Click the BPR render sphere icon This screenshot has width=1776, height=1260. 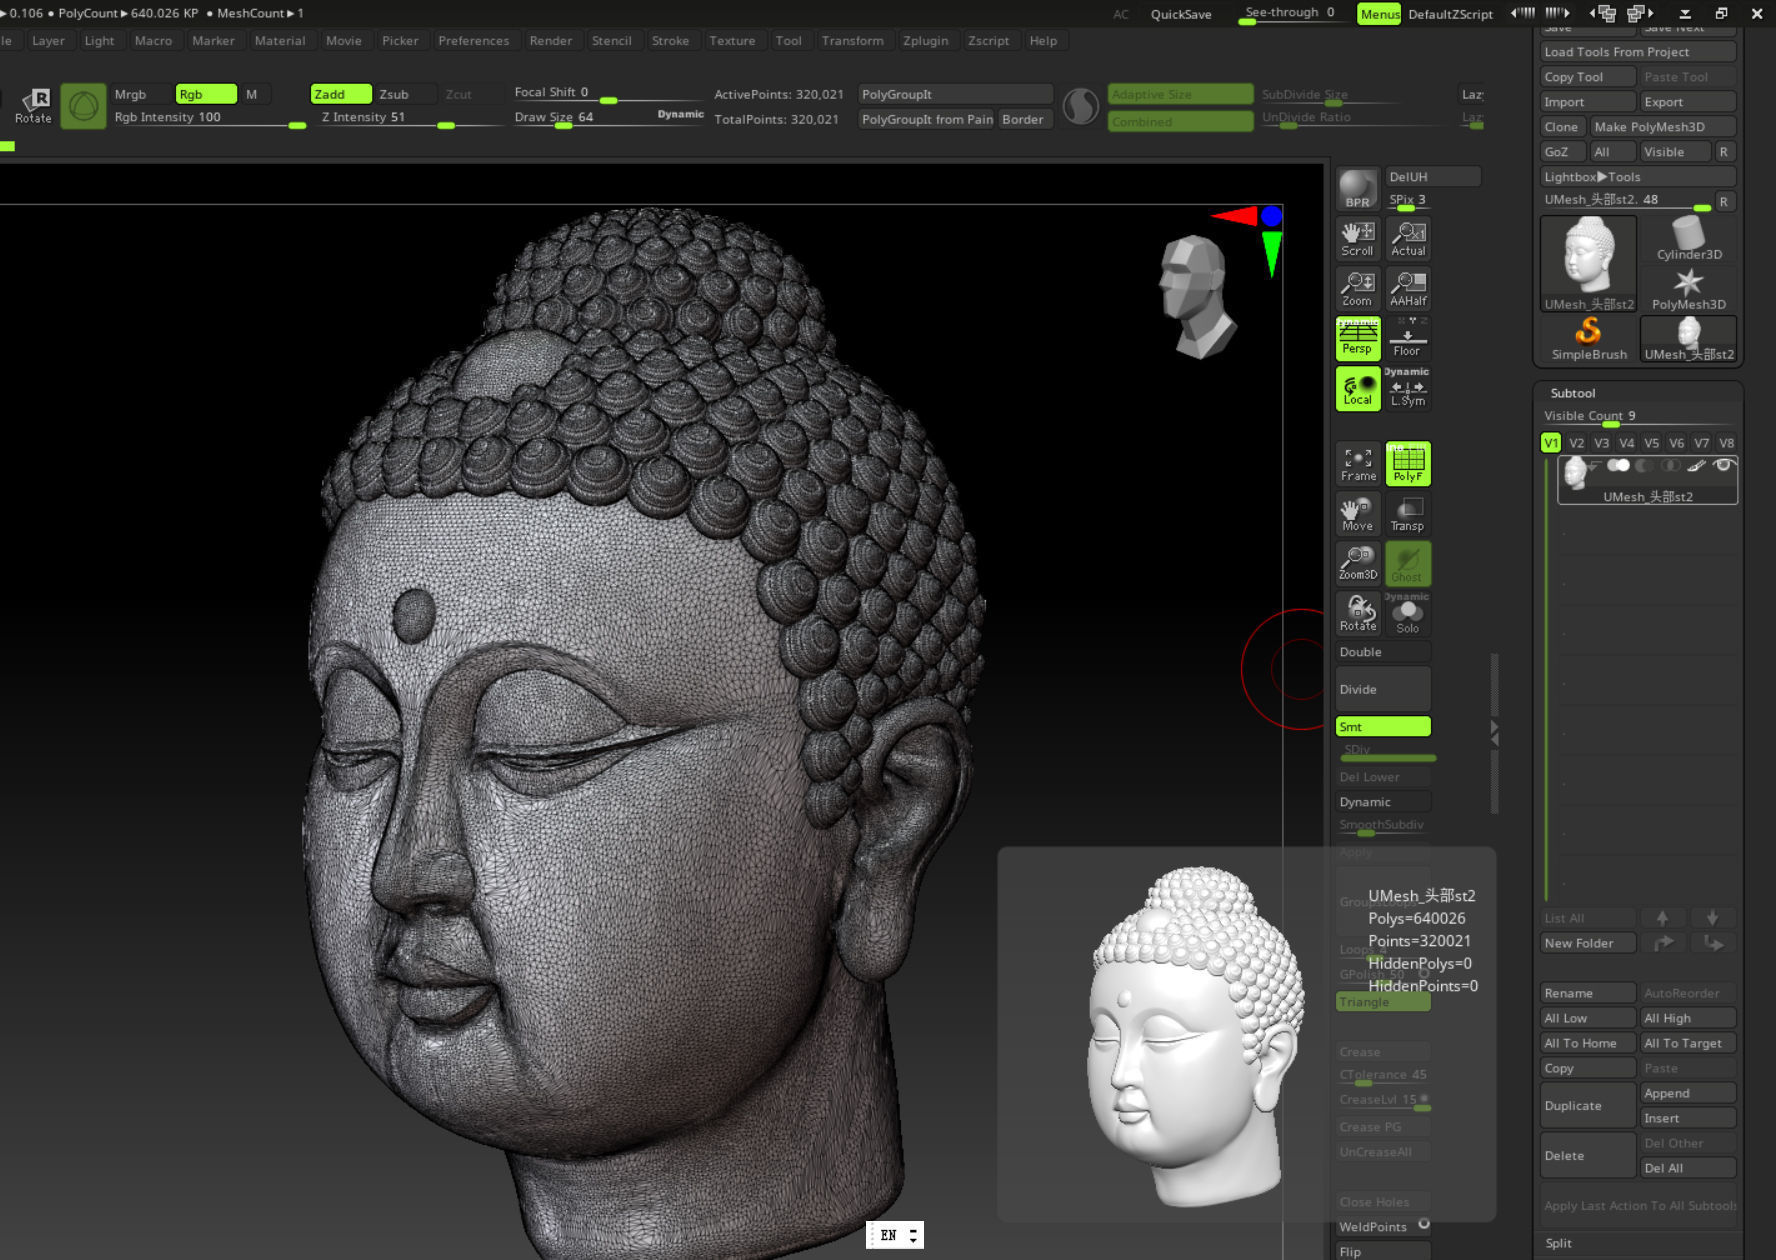click(x=1358, y=189)
